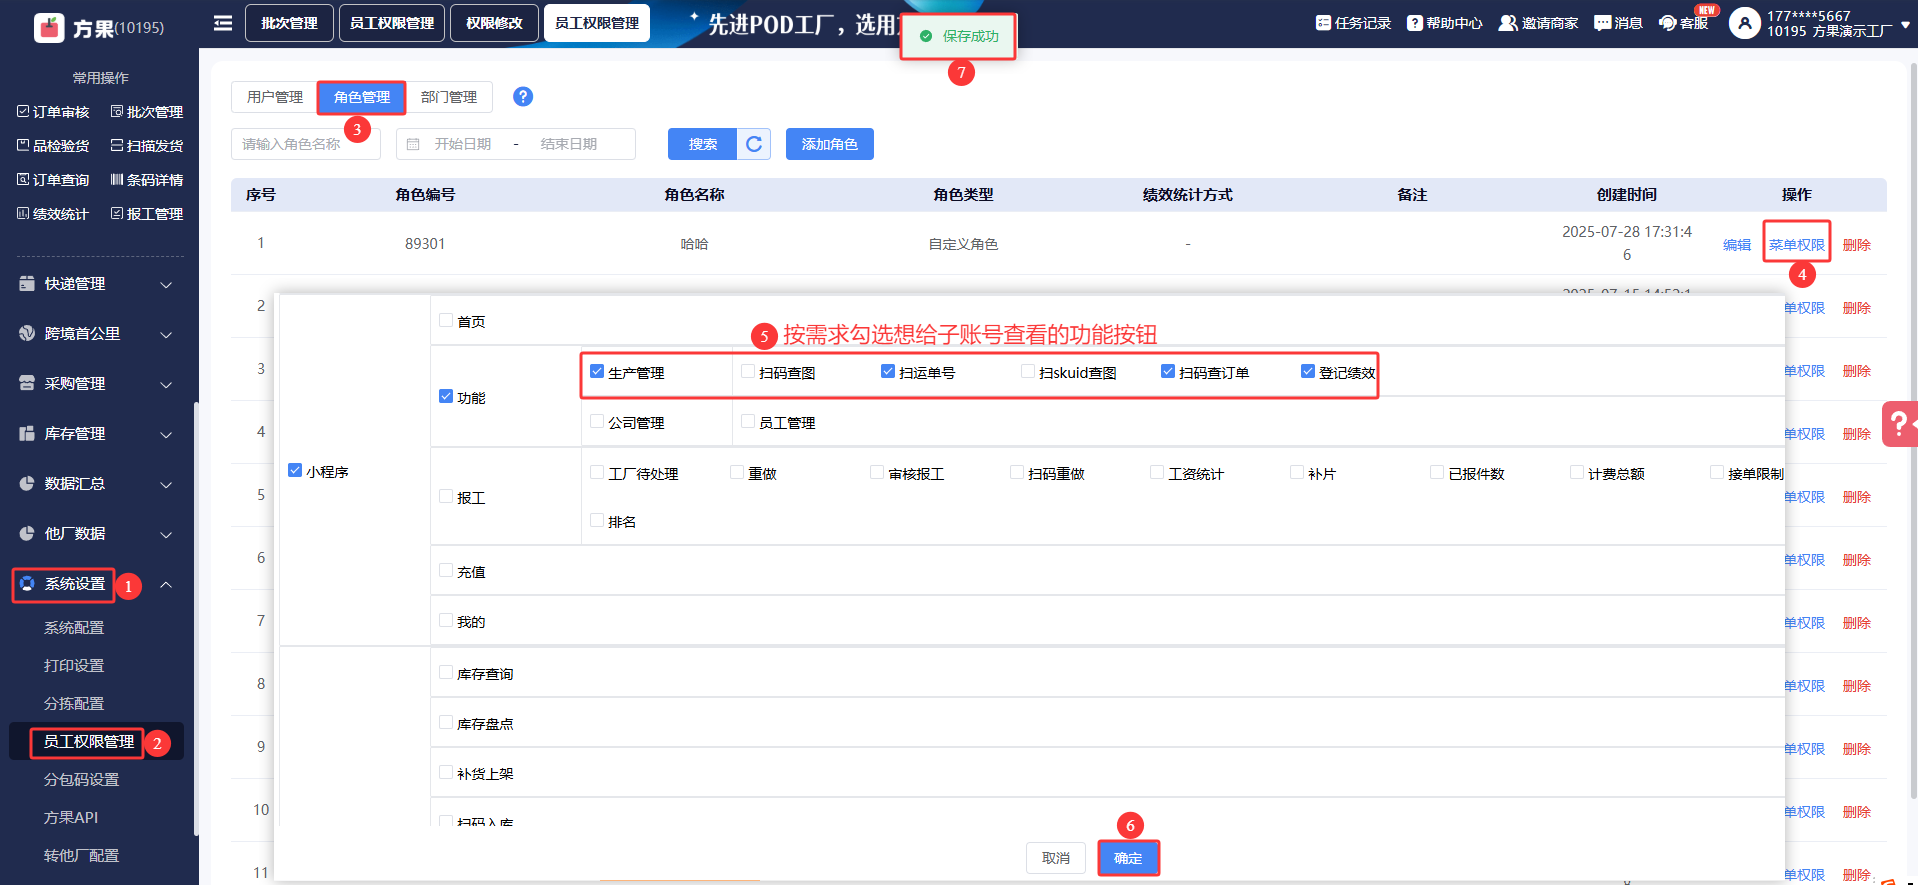Click the 添加角色 button

(829, 144)
